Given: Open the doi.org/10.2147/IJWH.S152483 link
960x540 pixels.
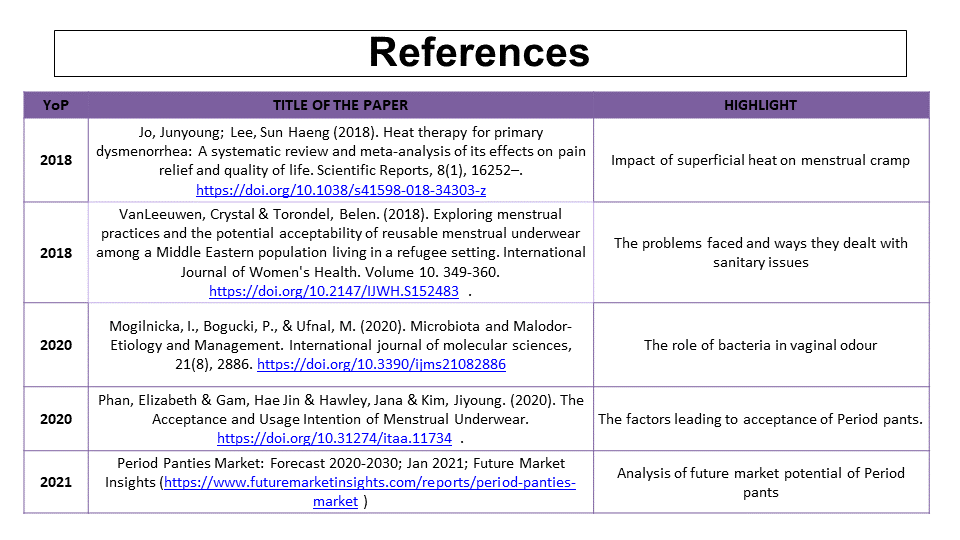Looking at the screenshot, I should point(334,291).
